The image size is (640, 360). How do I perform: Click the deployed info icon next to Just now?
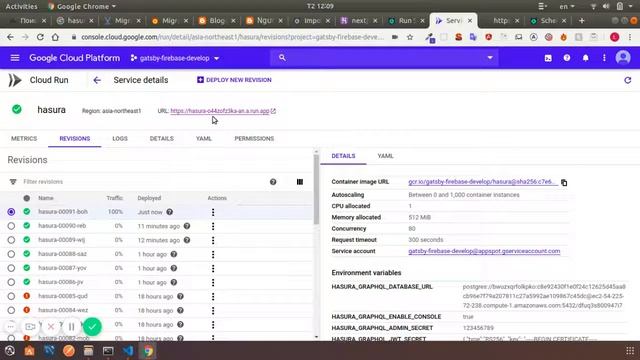point(169,212)
